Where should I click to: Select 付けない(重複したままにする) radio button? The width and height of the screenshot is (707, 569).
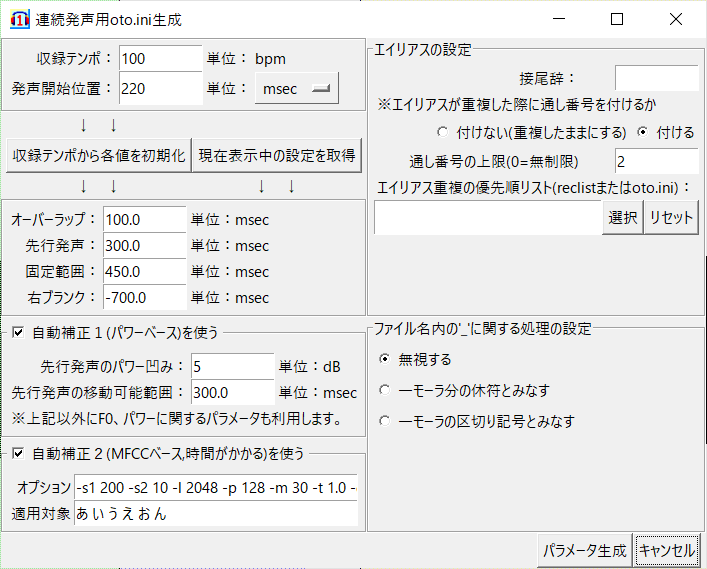pos(443,132)
